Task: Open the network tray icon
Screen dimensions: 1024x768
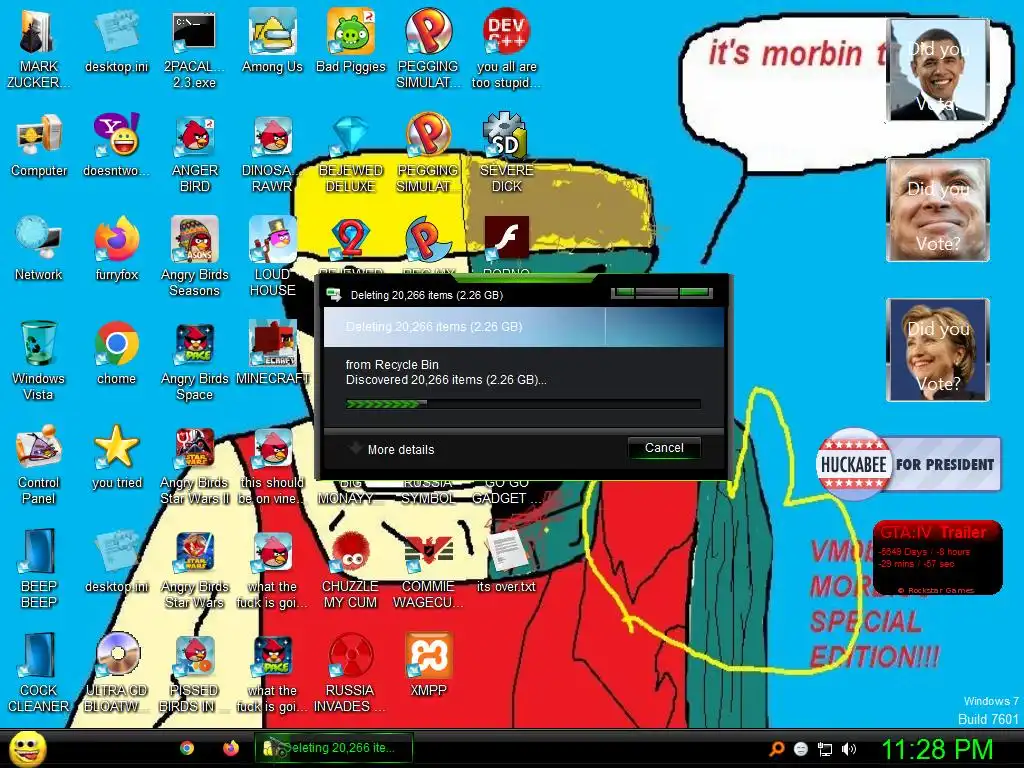Action: click(x=825, y=749)
